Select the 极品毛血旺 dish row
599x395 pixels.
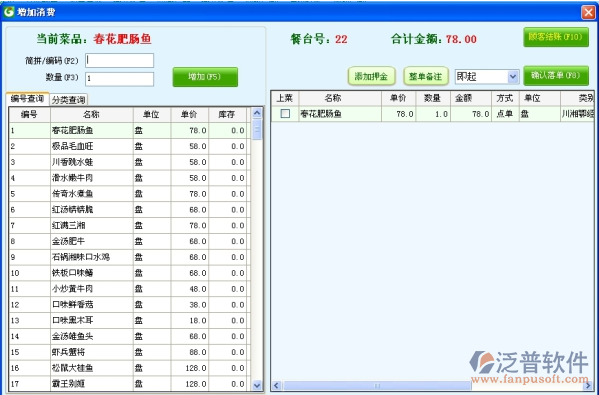(x=129, y=146)
